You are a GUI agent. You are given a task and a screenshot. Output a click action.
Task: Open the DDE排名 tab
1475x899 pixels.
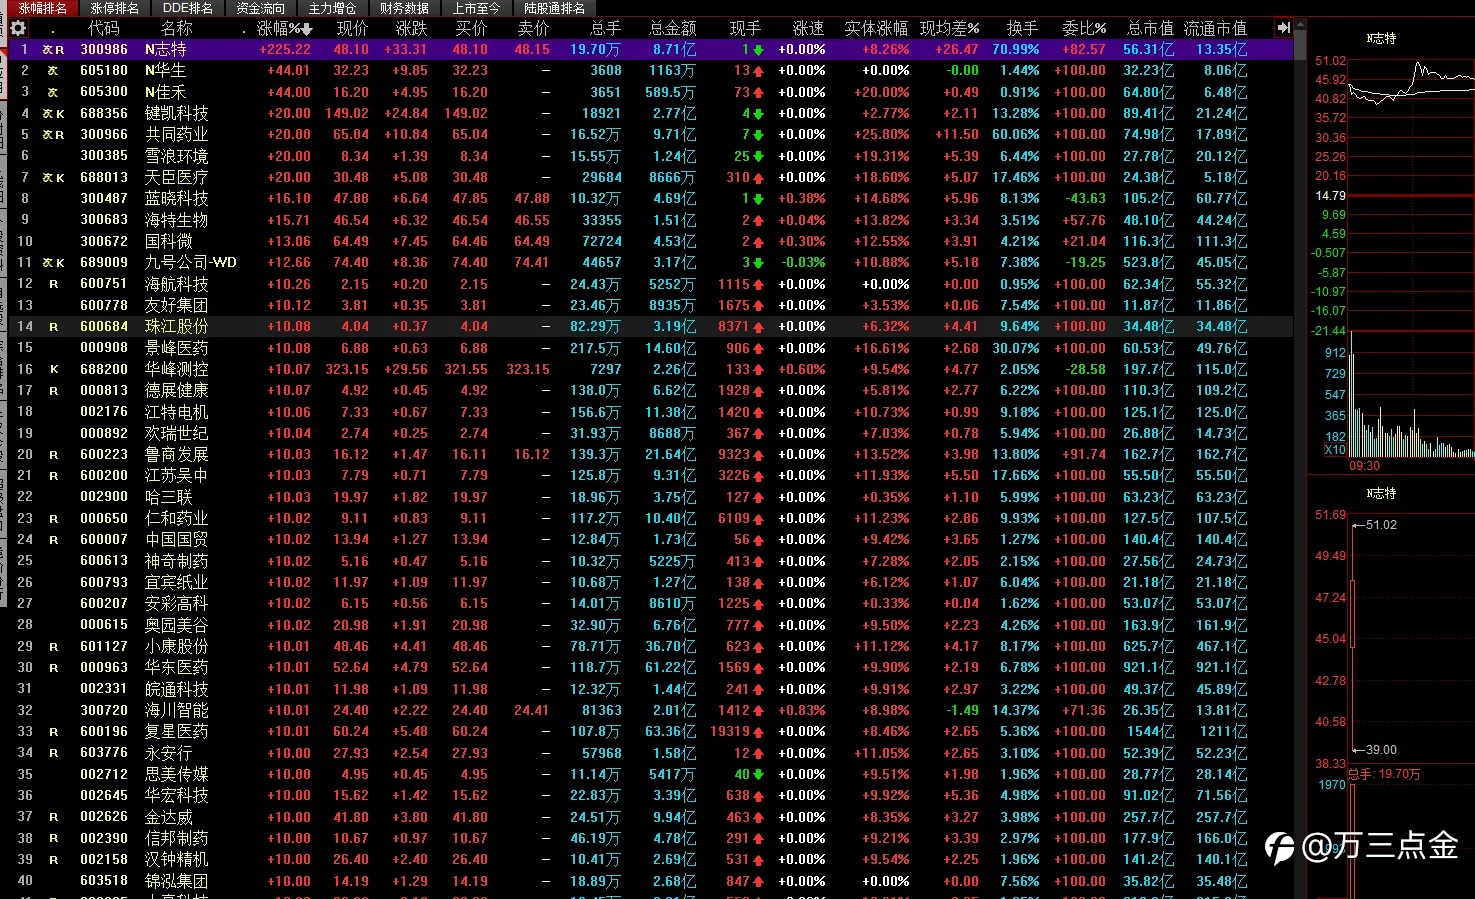188,8
